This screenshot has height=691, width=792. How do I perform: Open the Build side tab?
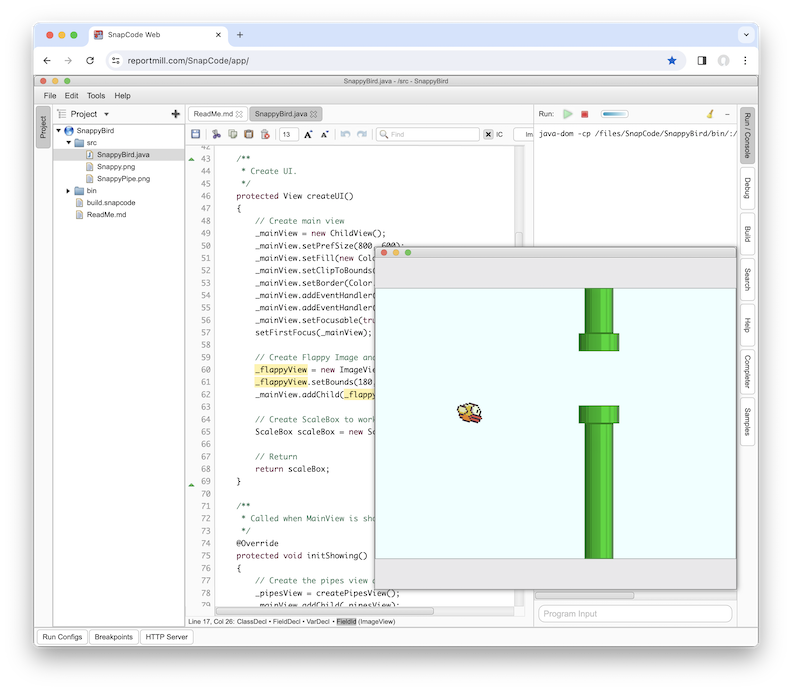point(747,234)
